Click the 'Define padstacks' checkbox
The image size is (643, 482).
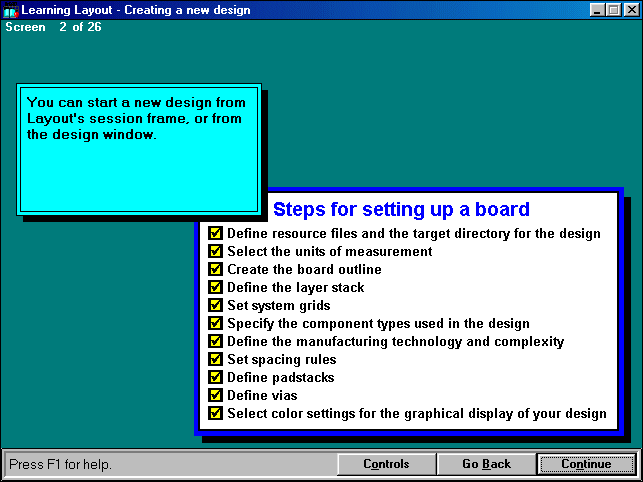coord(215,377)
